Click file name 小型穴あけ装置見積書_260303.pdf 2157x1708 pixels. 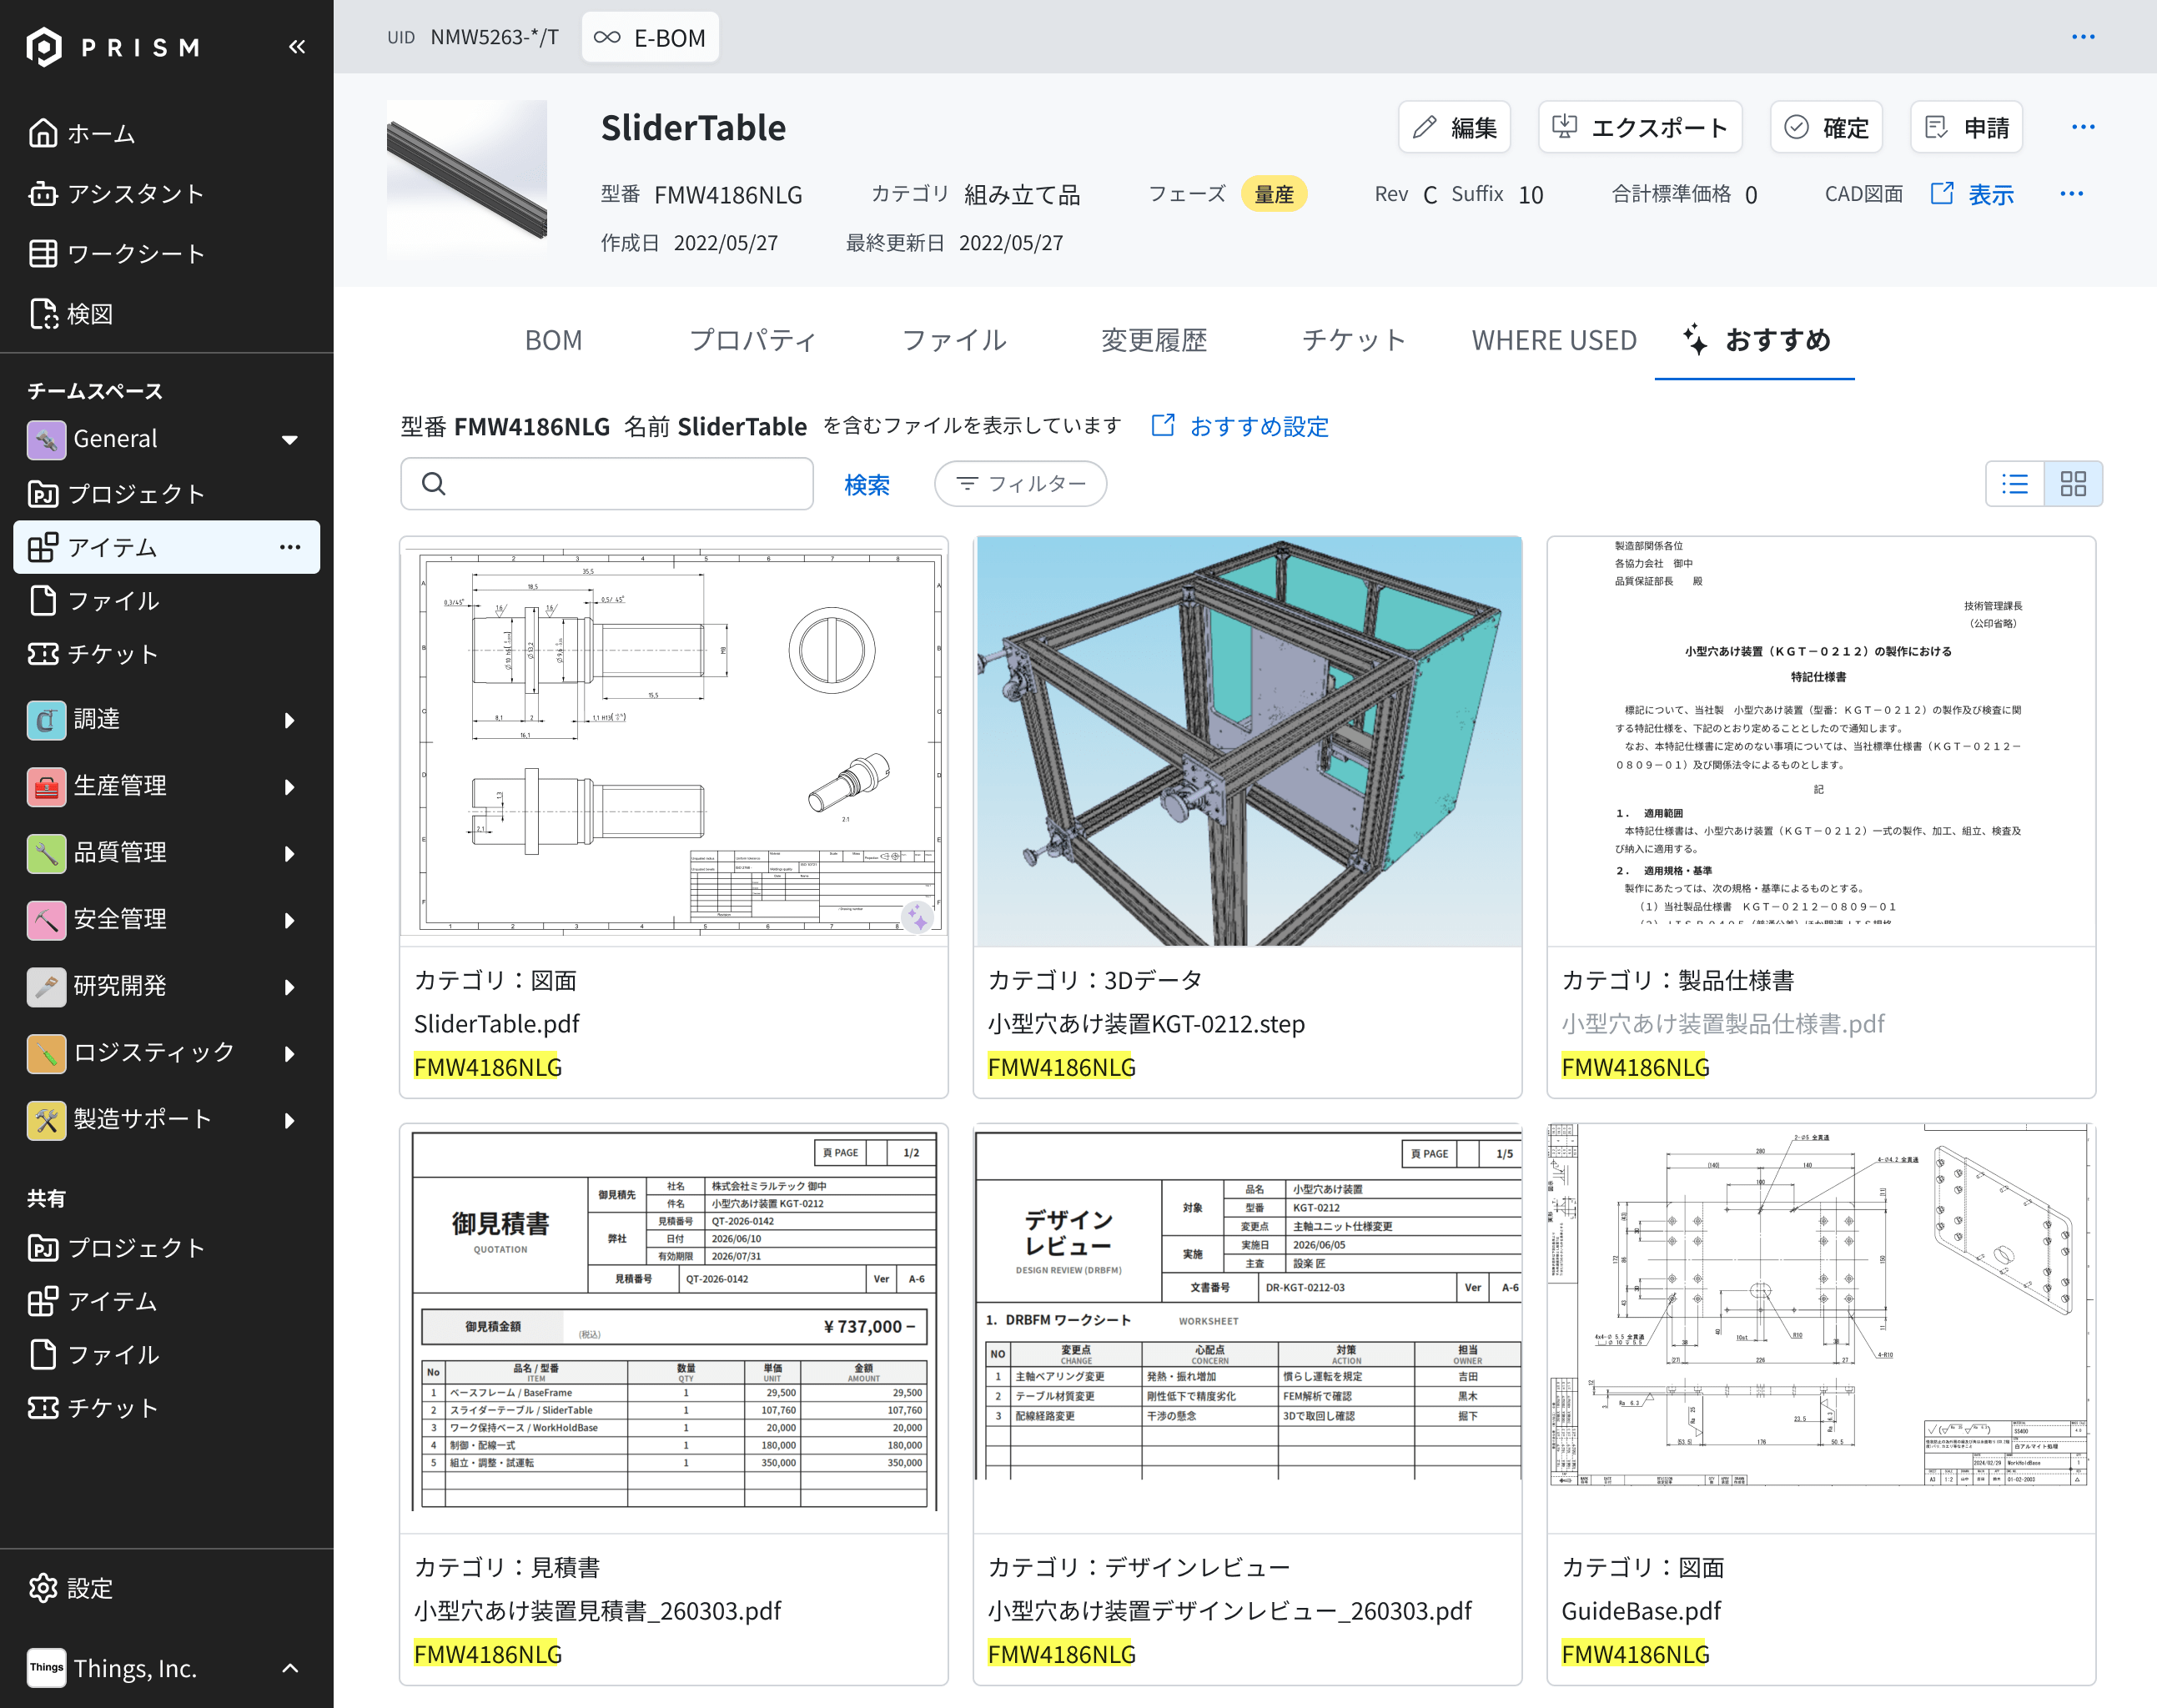pos(598,1611)
